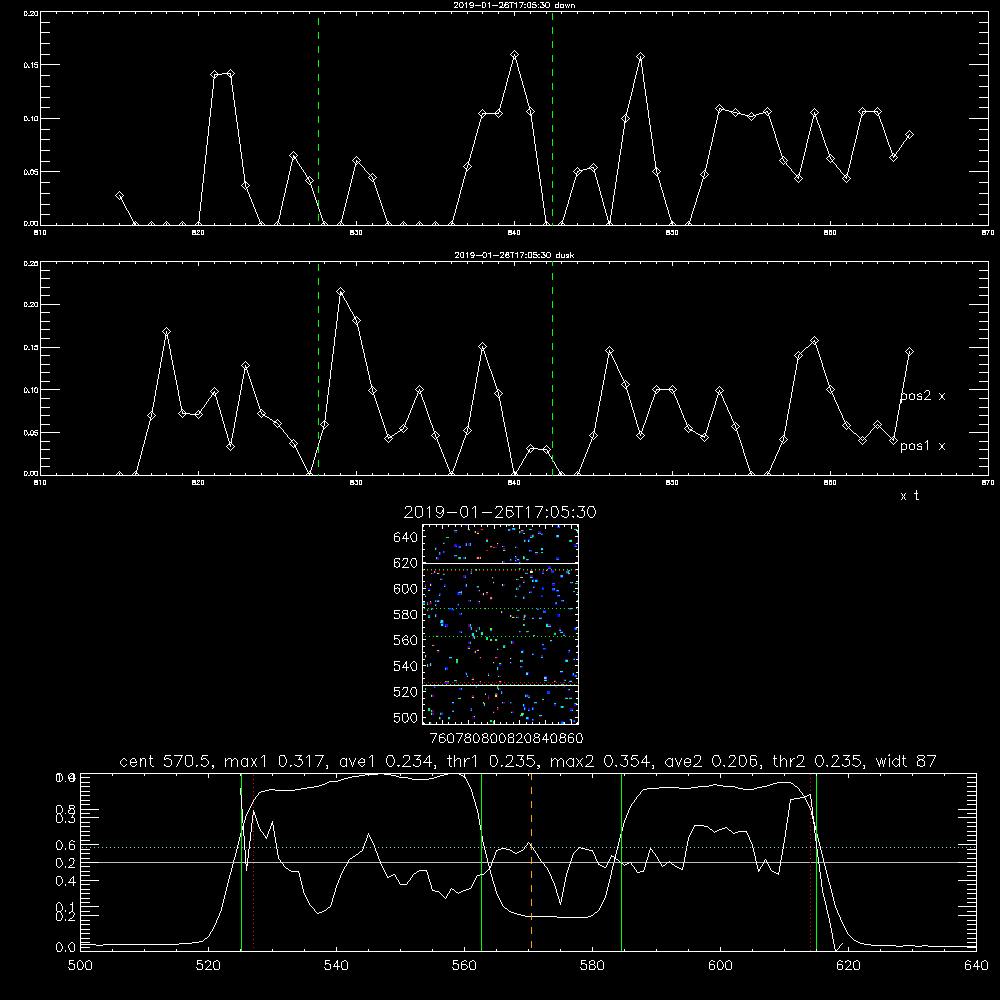The image size is (1000, 1000).
Task: Select the 'max2 0.354' value
Action: point(601,761)
